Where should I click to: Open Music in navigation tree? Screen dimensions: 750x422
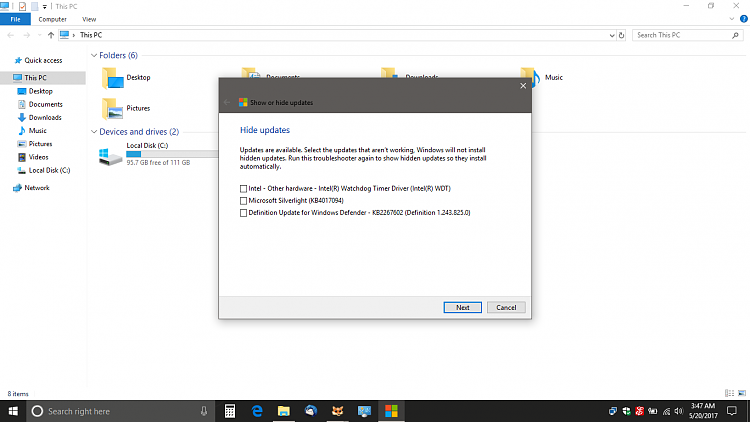tap(37, 131)
